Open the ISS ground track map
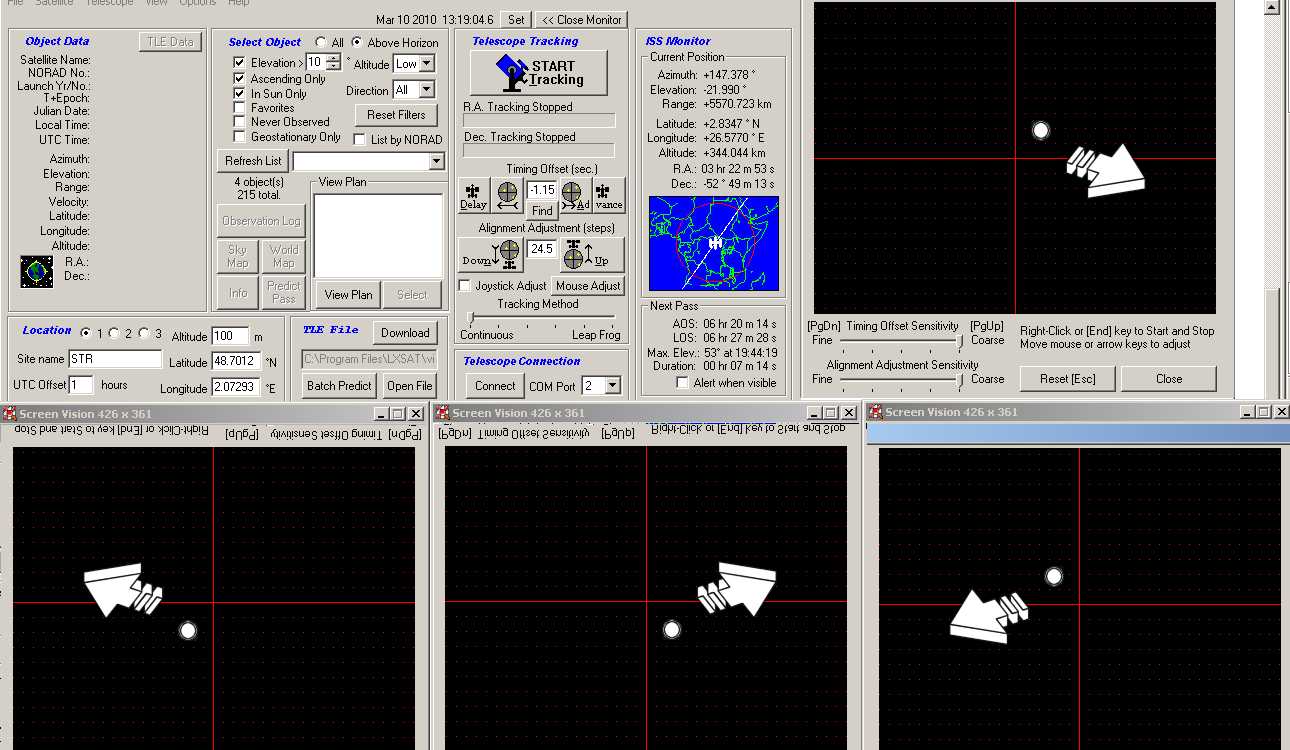Screen dimensions: 1290x750 [714, 243]
